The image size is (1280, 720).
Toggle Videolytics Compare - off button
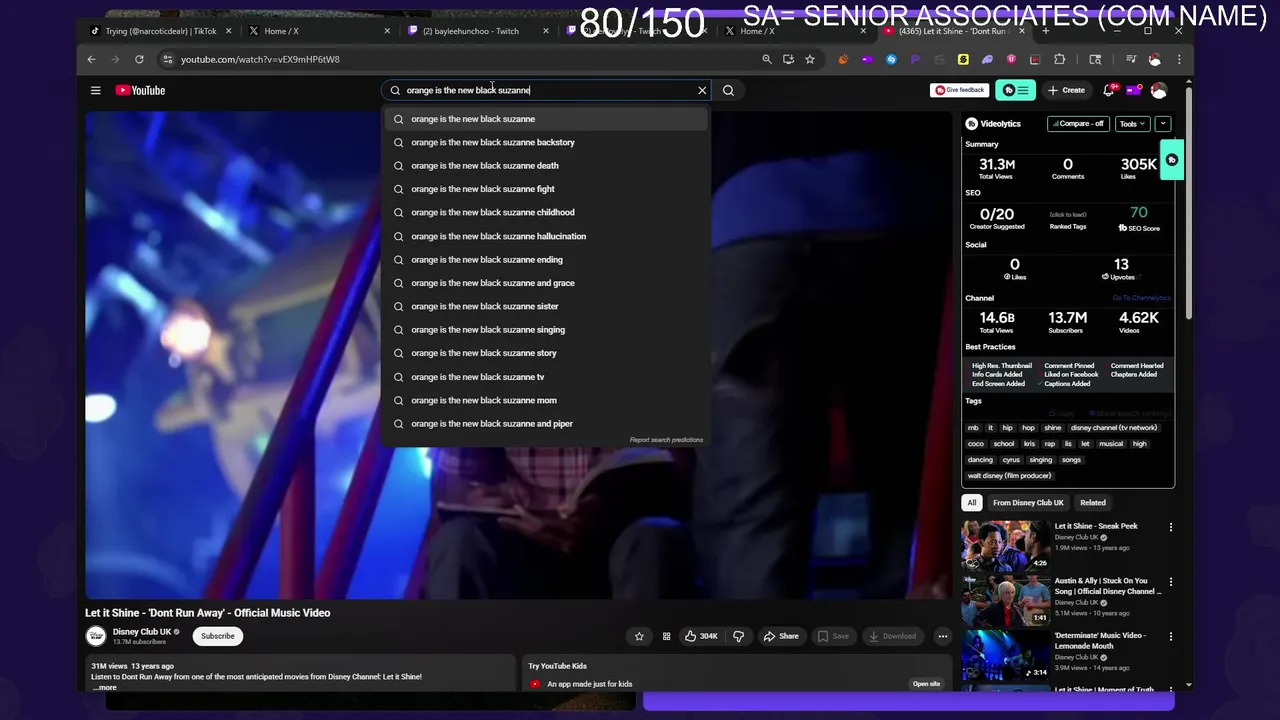(1078, 124)
